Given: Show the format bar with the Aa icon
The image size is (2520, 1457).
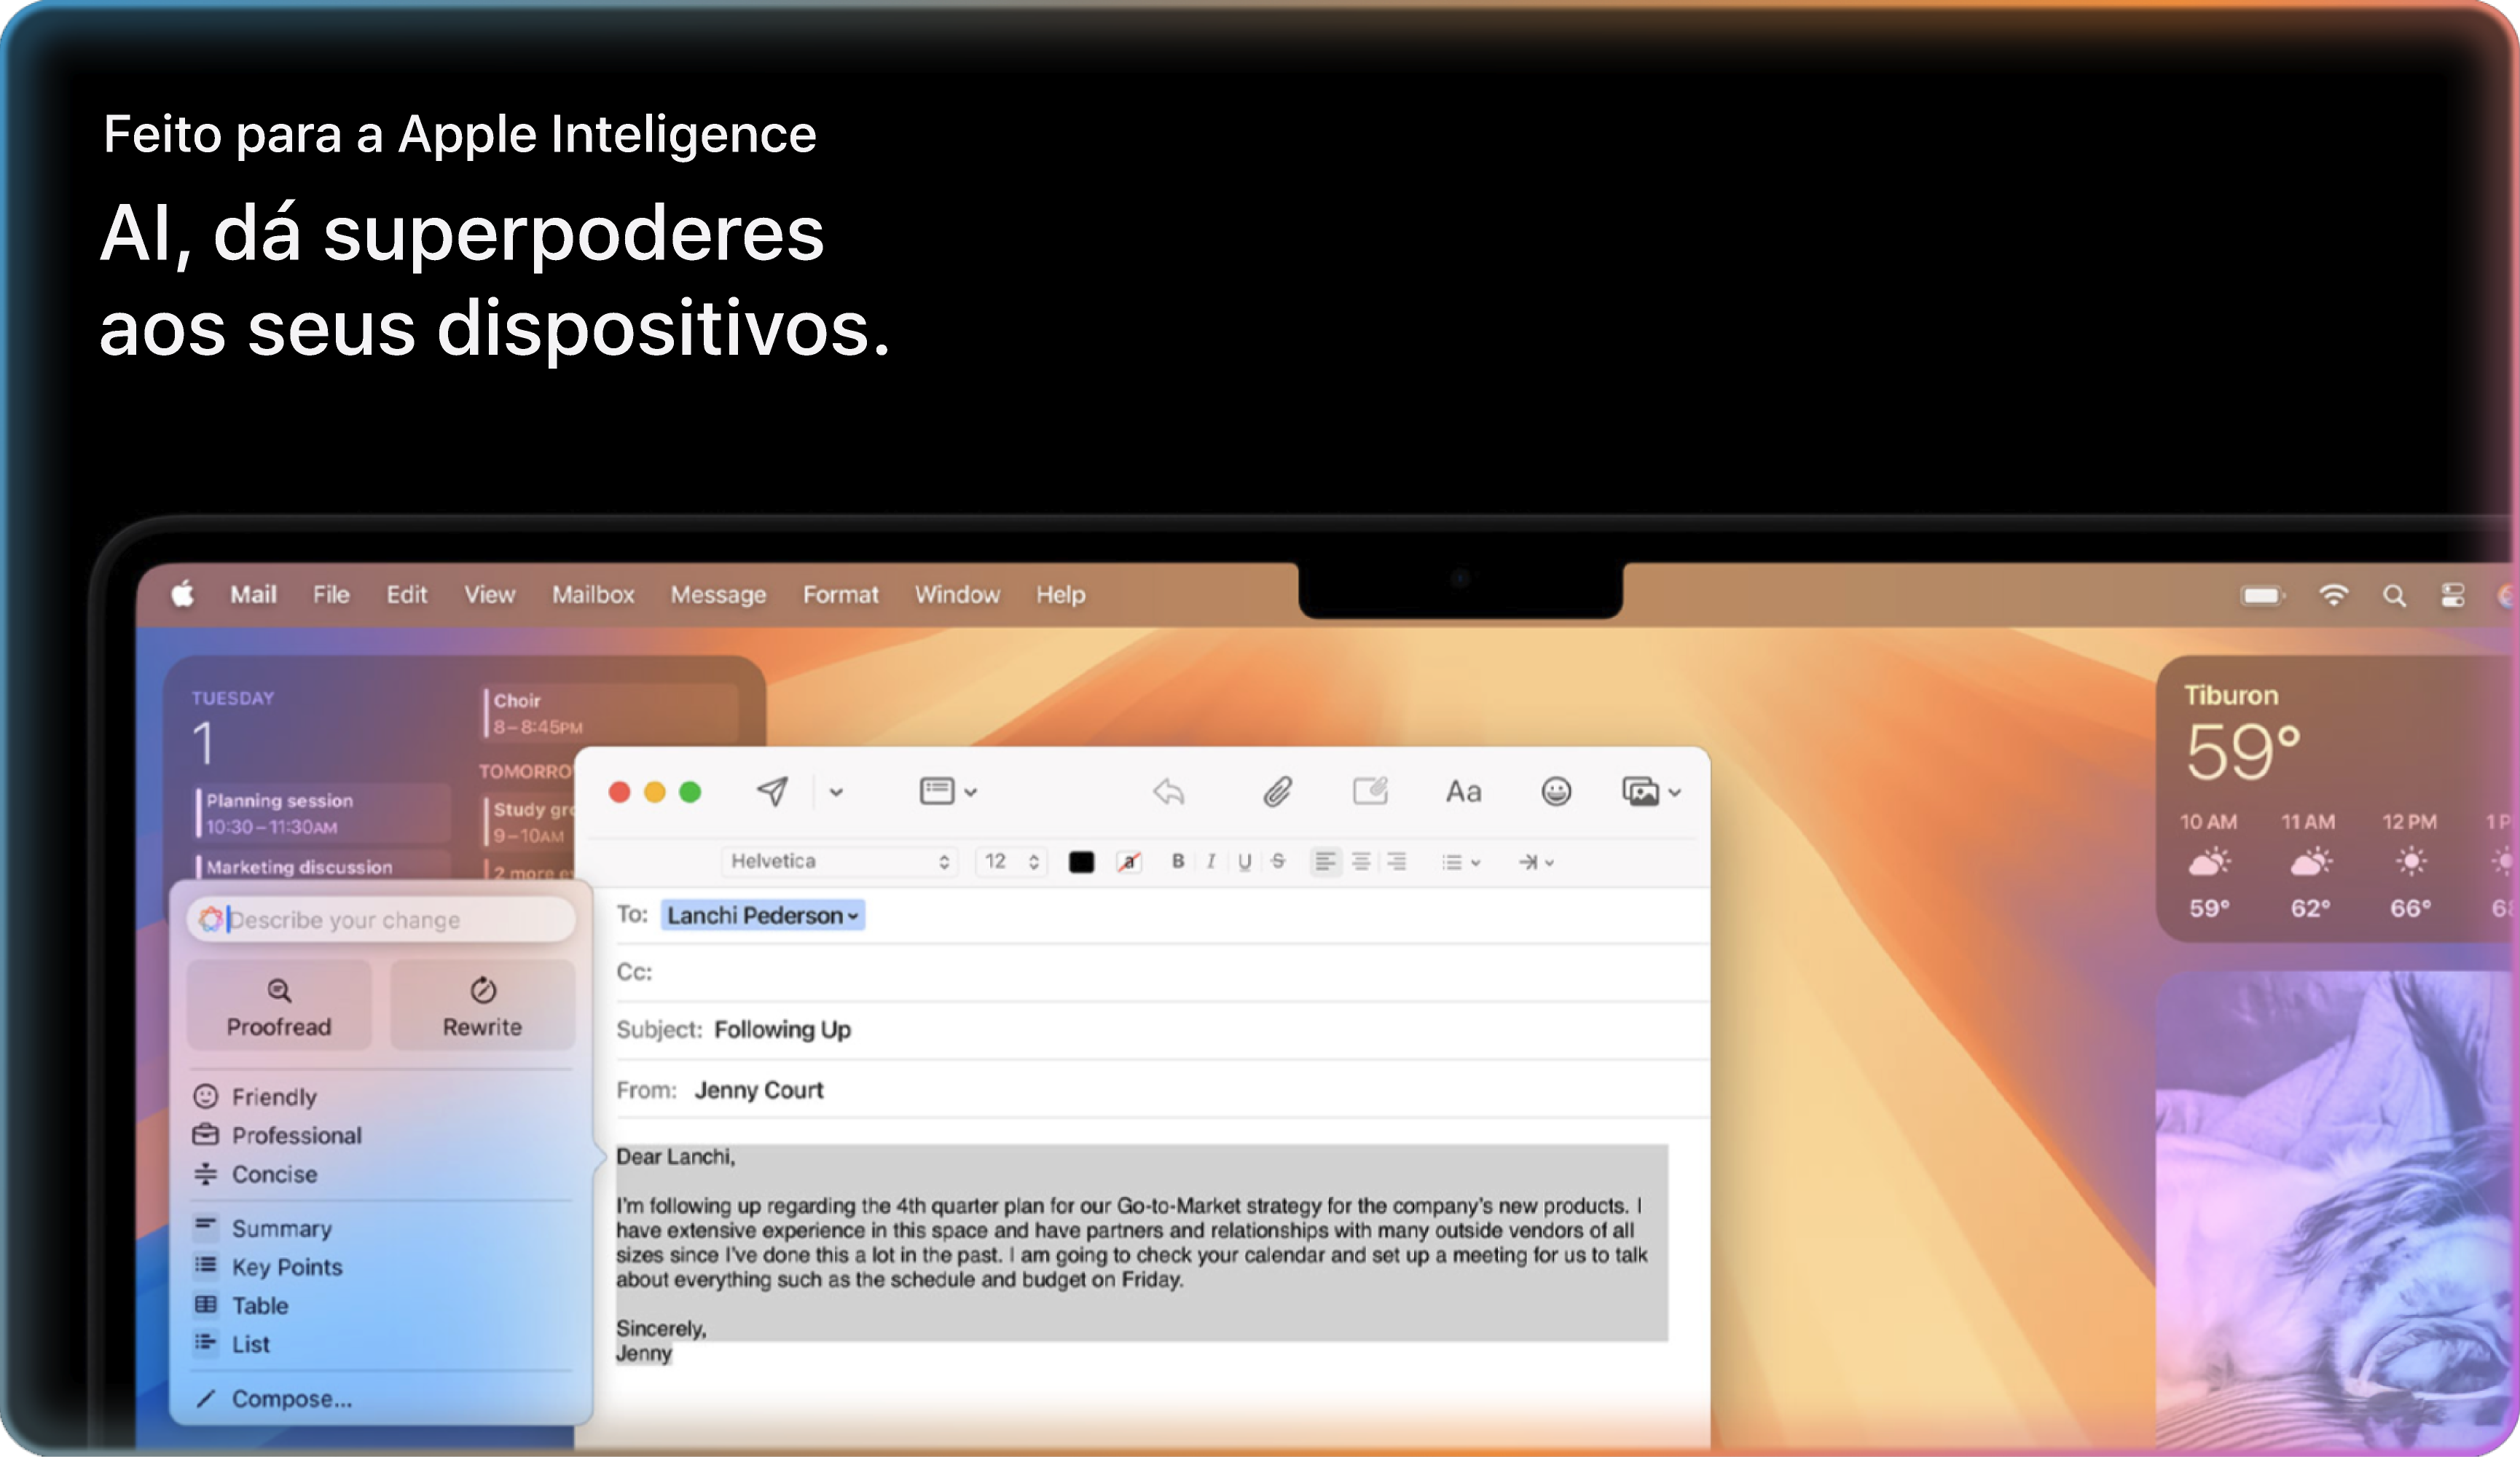Looking at the screenshot, I should (x=1463, y=792).
